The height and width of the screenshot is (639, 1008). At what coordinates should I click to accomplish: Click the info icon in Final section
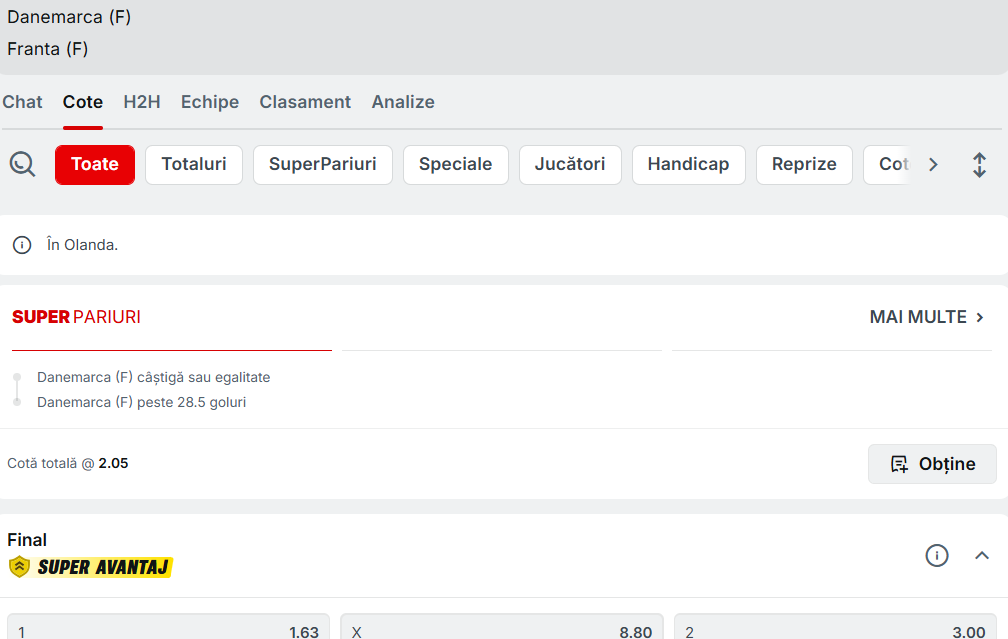[936, 556]
